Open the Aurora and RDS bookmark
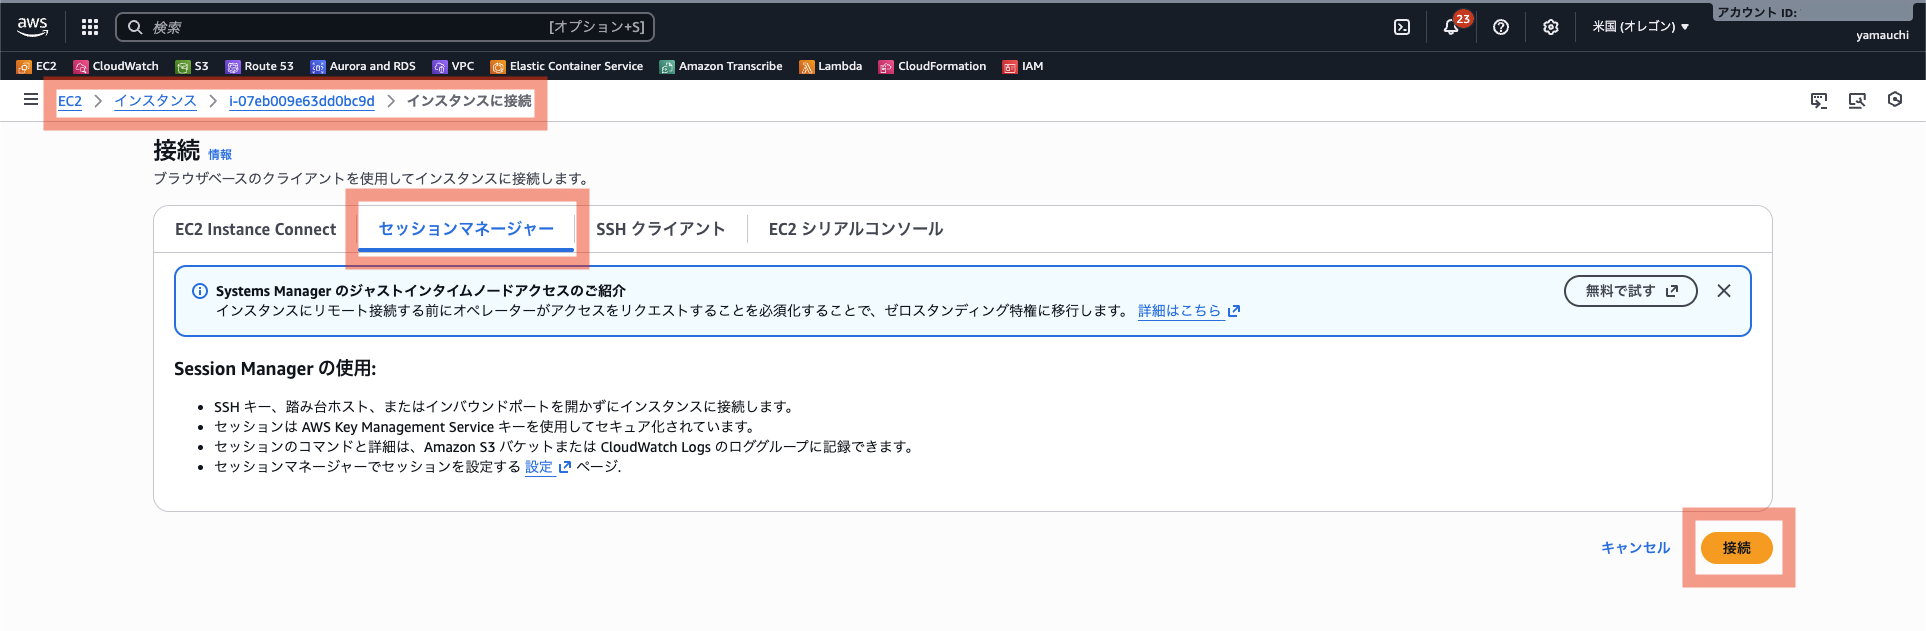This screenshot has width=1926, height=631. point(363,66)
